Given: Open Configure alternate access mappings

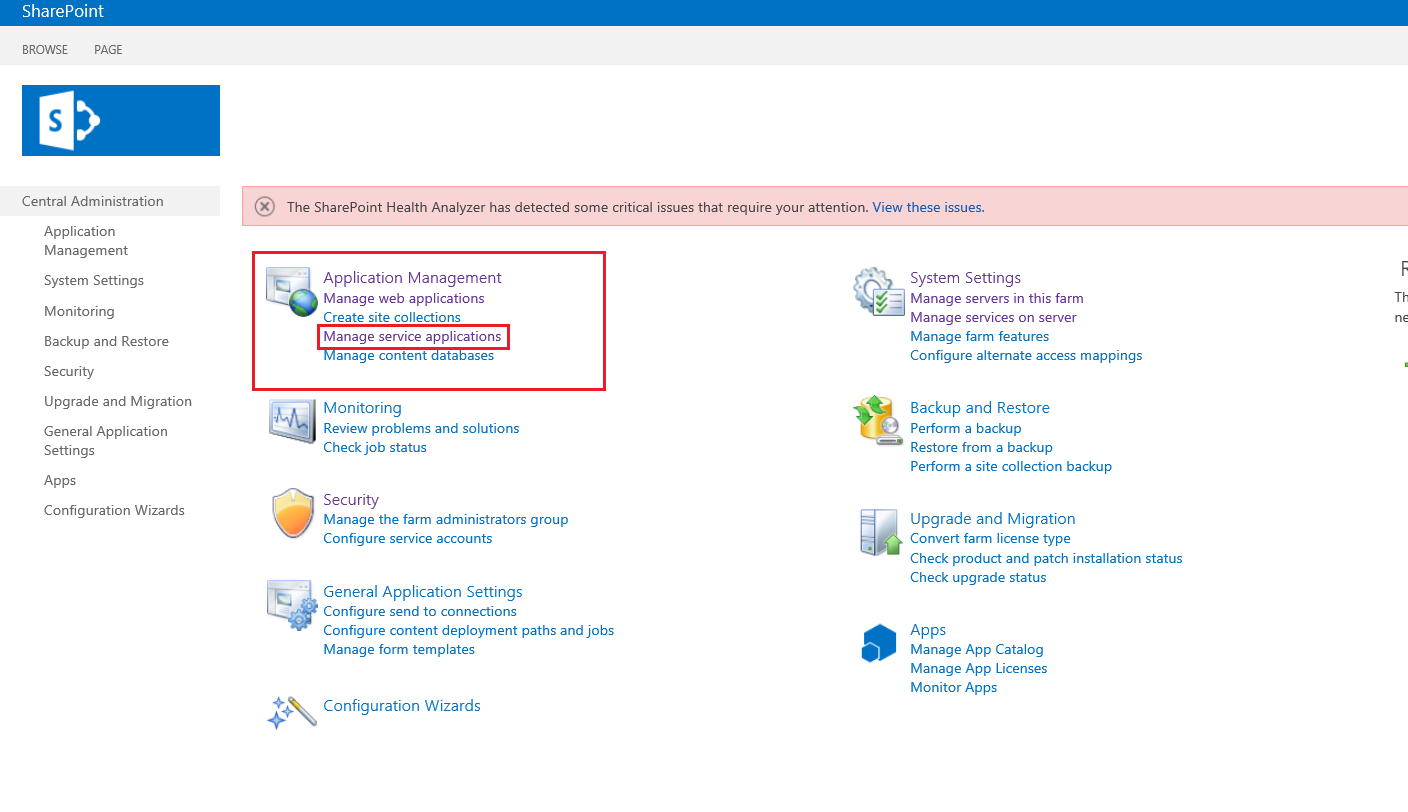Looking at the screenshot, I should (x=1025, y=355).
